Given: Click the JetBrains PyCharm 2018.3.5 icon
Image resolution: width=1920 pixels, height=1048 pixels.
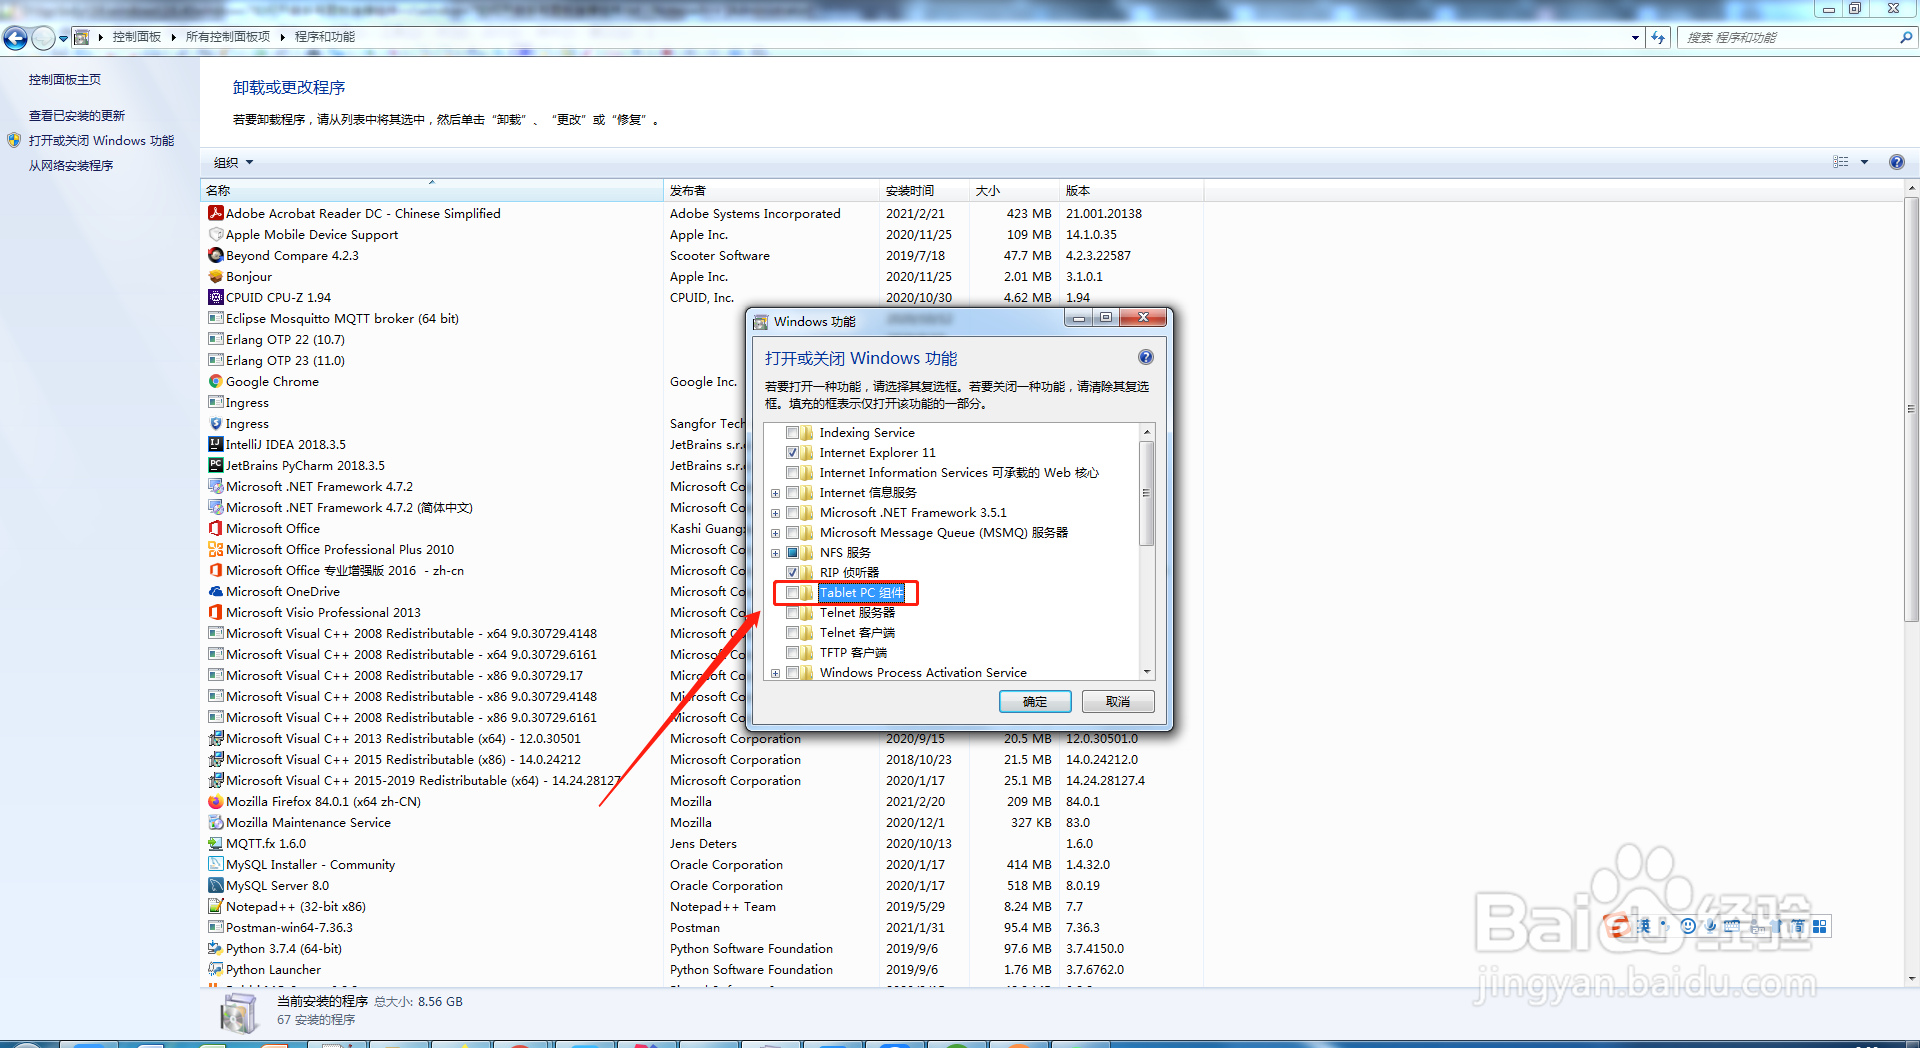Looking at the screenshot, I should tap(215, 465).
